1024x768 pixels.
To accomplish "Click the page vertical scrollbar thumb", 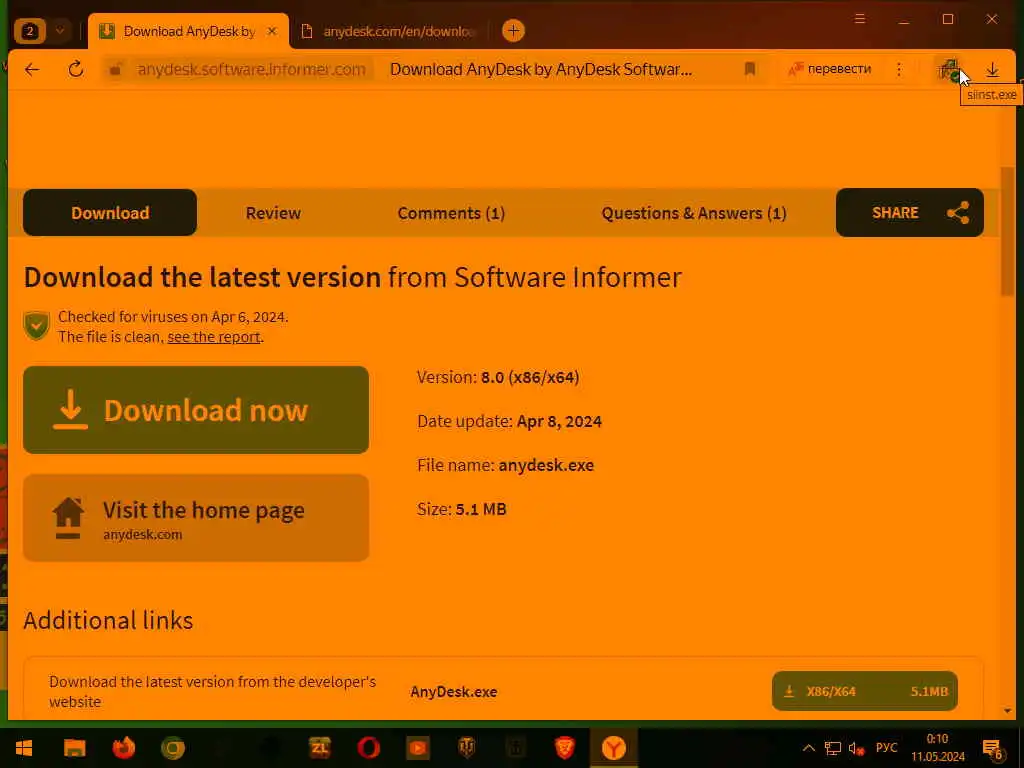I will pos(1008,232).
